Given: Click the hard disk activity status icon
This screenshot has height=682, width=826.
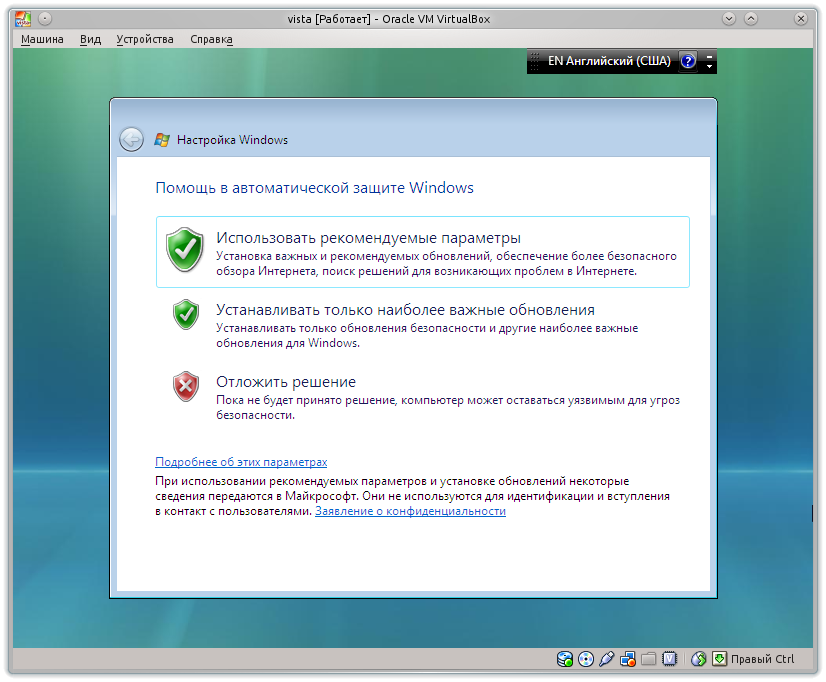Looking at the screenshot, I should 564,658.
